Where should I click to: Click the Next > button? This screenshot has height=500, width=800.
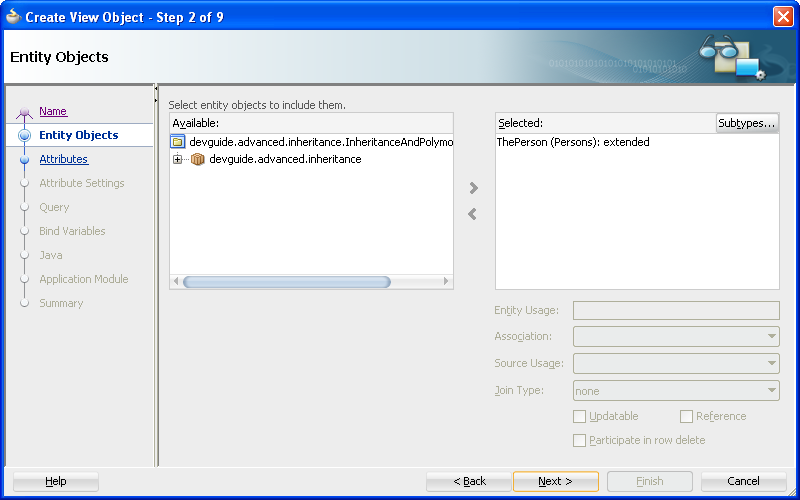coord(556,481)
